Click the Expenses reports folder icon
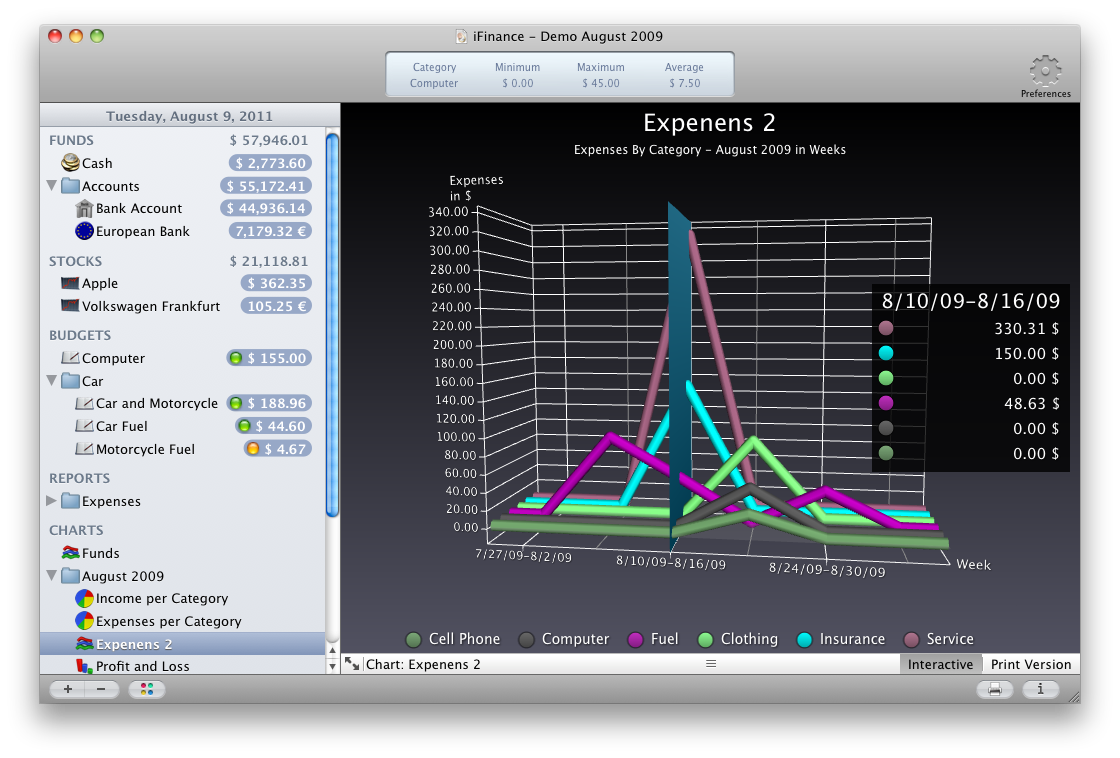 pyautogui.click(x=70, y=501)
